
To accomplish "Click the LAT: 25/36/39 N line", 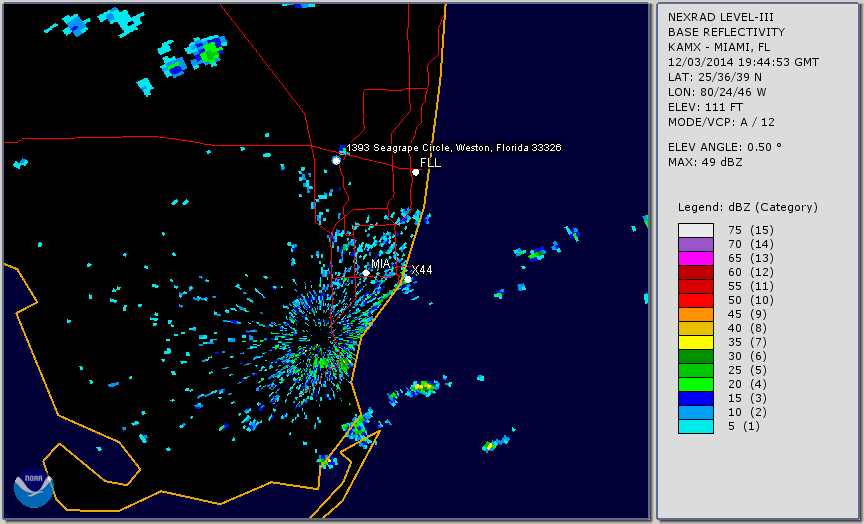I will pyautogui.click(x=715, y=77).
